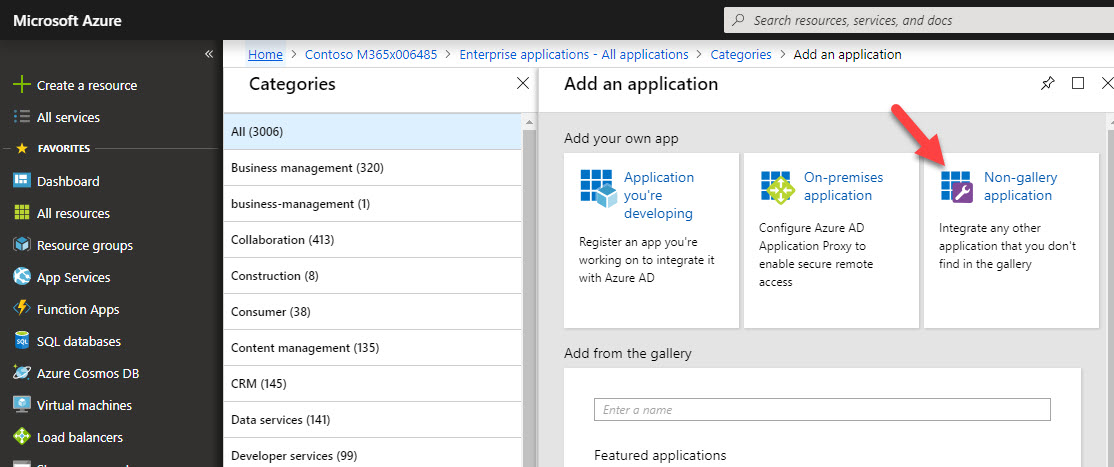Viewport: 1114px width, 467px height.
Task: Open Dashboard in favorites
Action: [x=68, y=181]
